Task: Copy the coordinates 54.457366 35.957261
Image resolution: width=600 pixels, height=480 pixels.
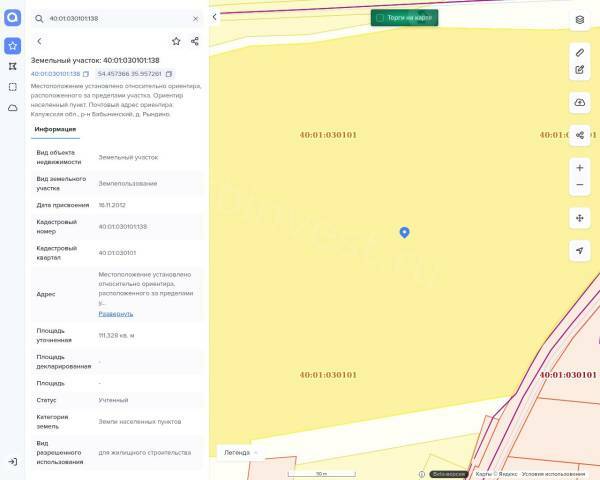Action: click(x=169, y=74)
